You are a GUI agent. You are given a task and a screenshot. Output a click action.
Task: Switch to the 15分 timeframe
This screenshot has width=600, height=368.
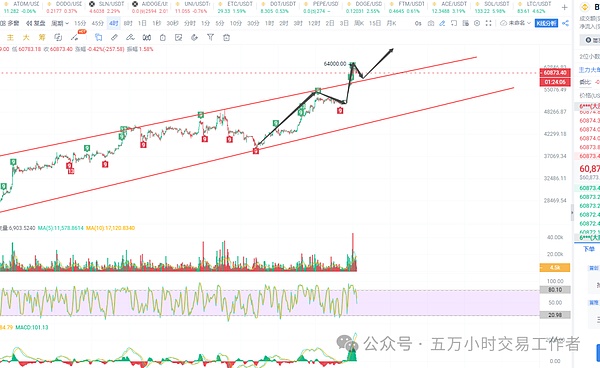(x=80, y=23)
